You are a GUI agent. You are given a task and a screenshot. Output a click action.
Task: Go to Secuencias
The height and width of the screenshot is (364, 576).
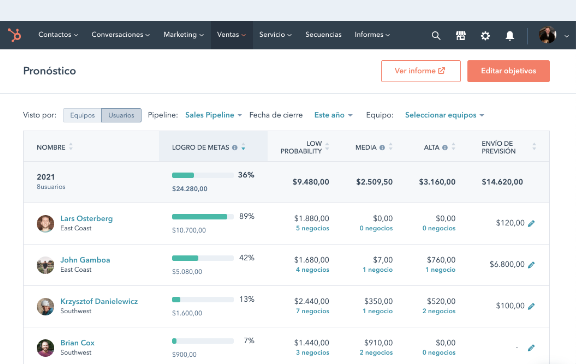tap(323, 35)
